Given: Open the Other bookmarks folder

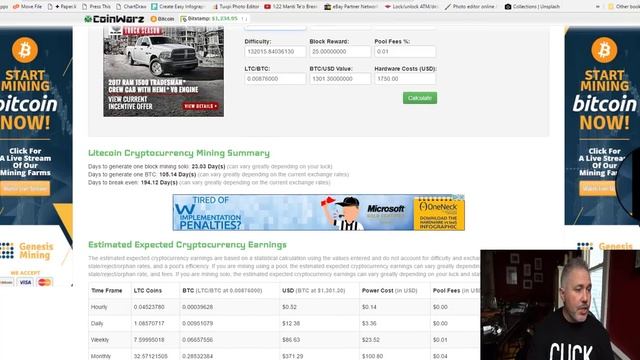Looking at the screenshot, I should [x=624, y=7].
